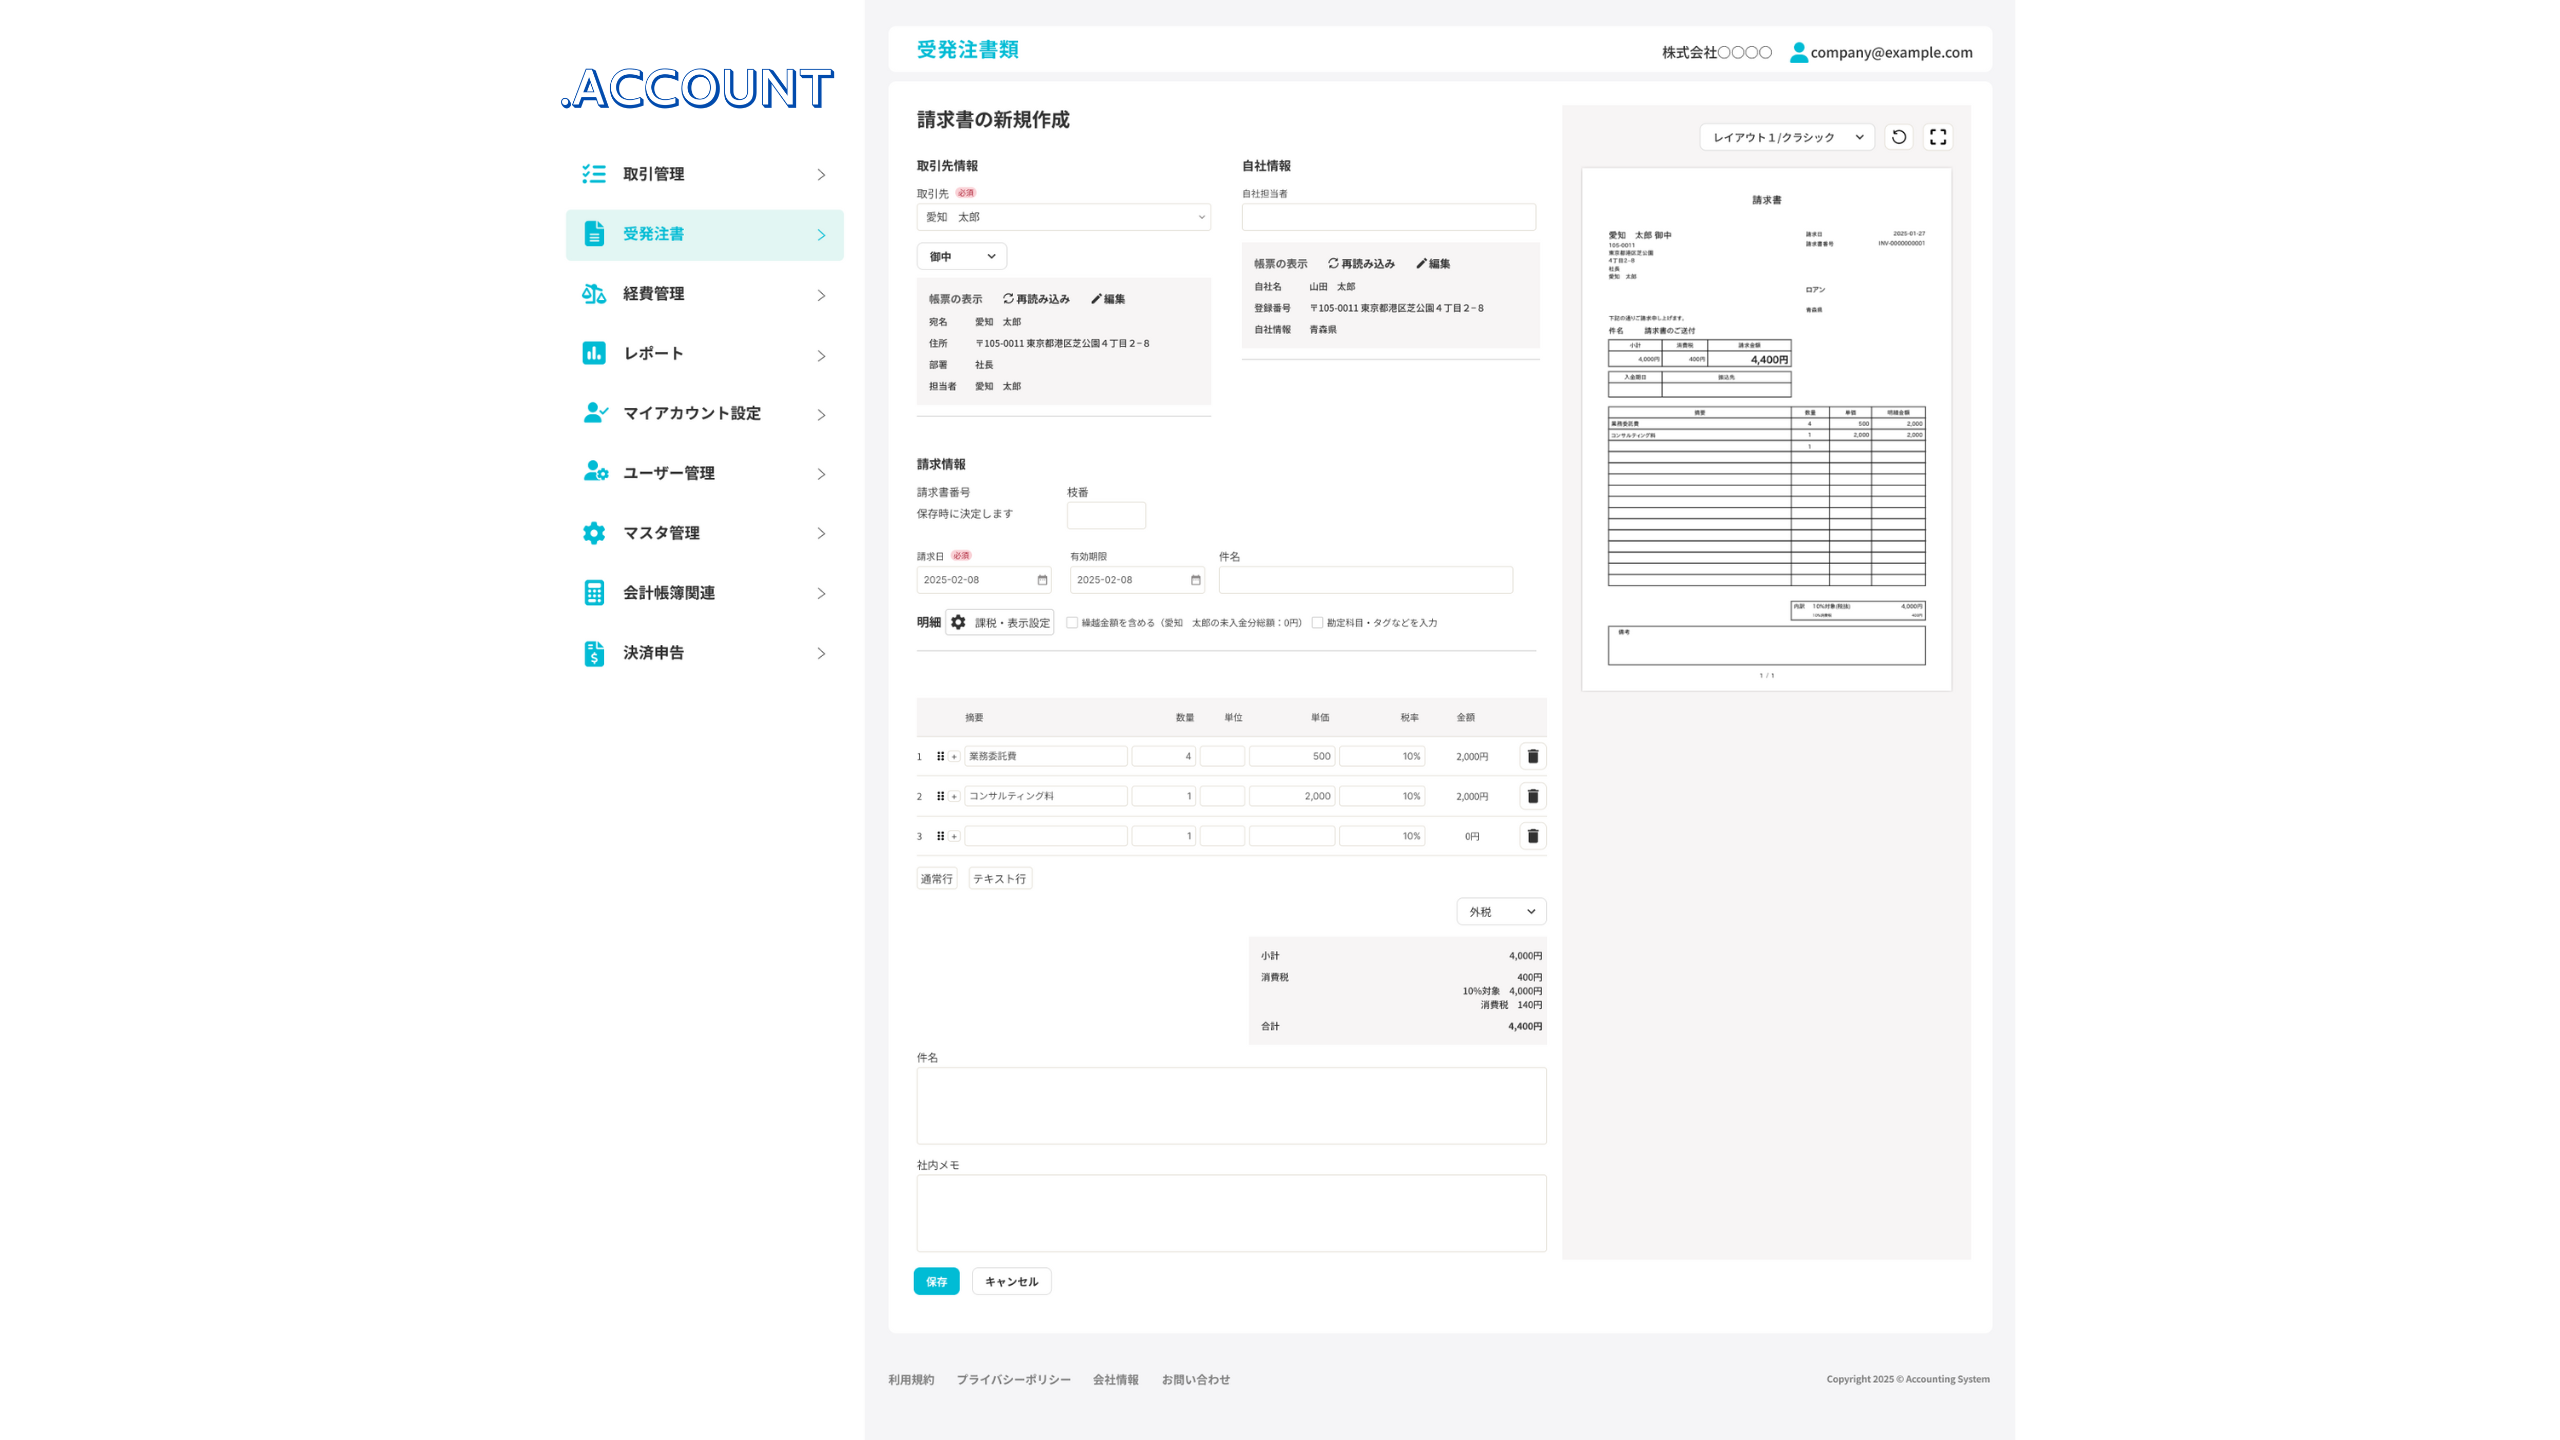Viewport: 2560px width, 1440px height.
Task: Click the 課税・表示設定 gear button
Action: point(1000,623)
